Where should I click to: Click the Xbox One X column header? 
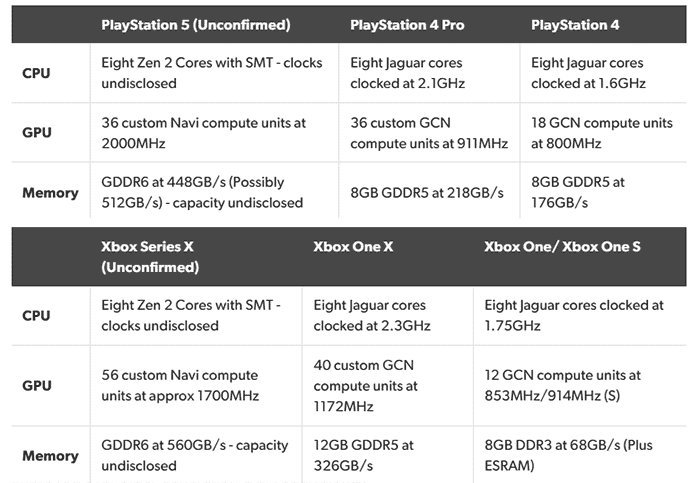(353, 246)
